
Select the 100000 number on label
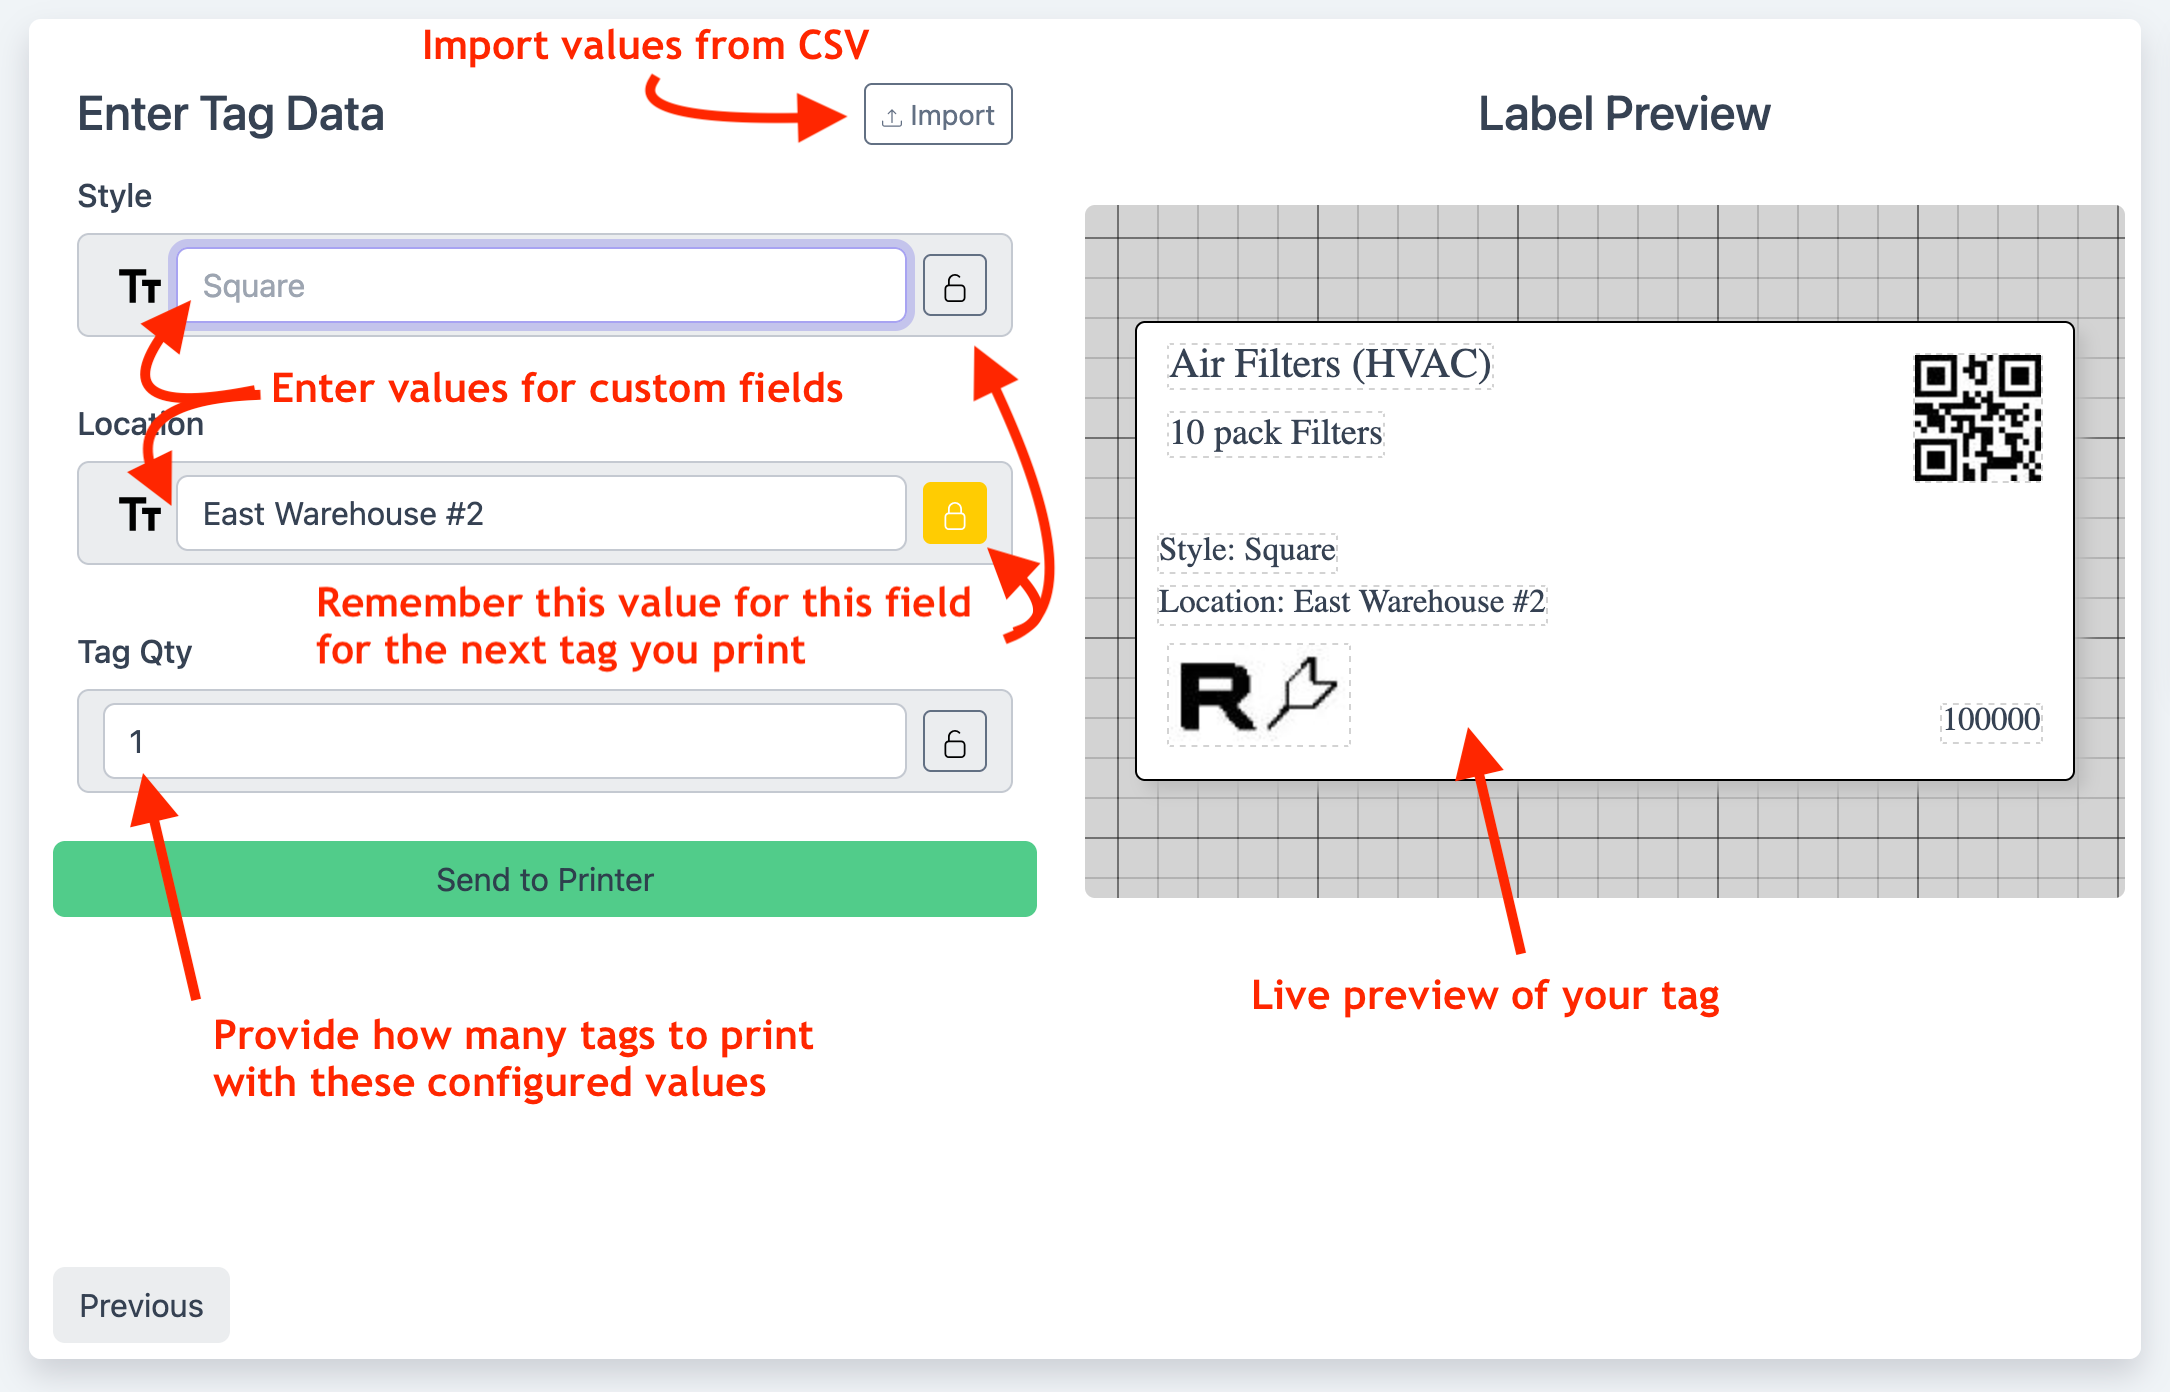point(1990,719)
